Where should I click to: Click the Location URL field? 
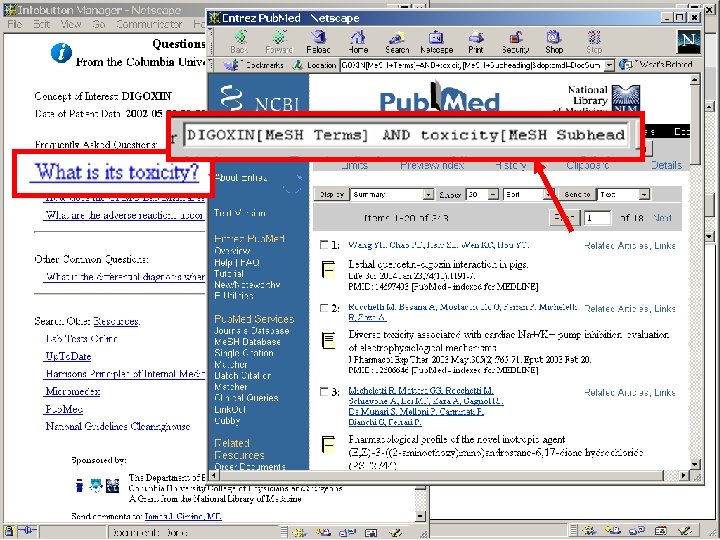(472, 65)
